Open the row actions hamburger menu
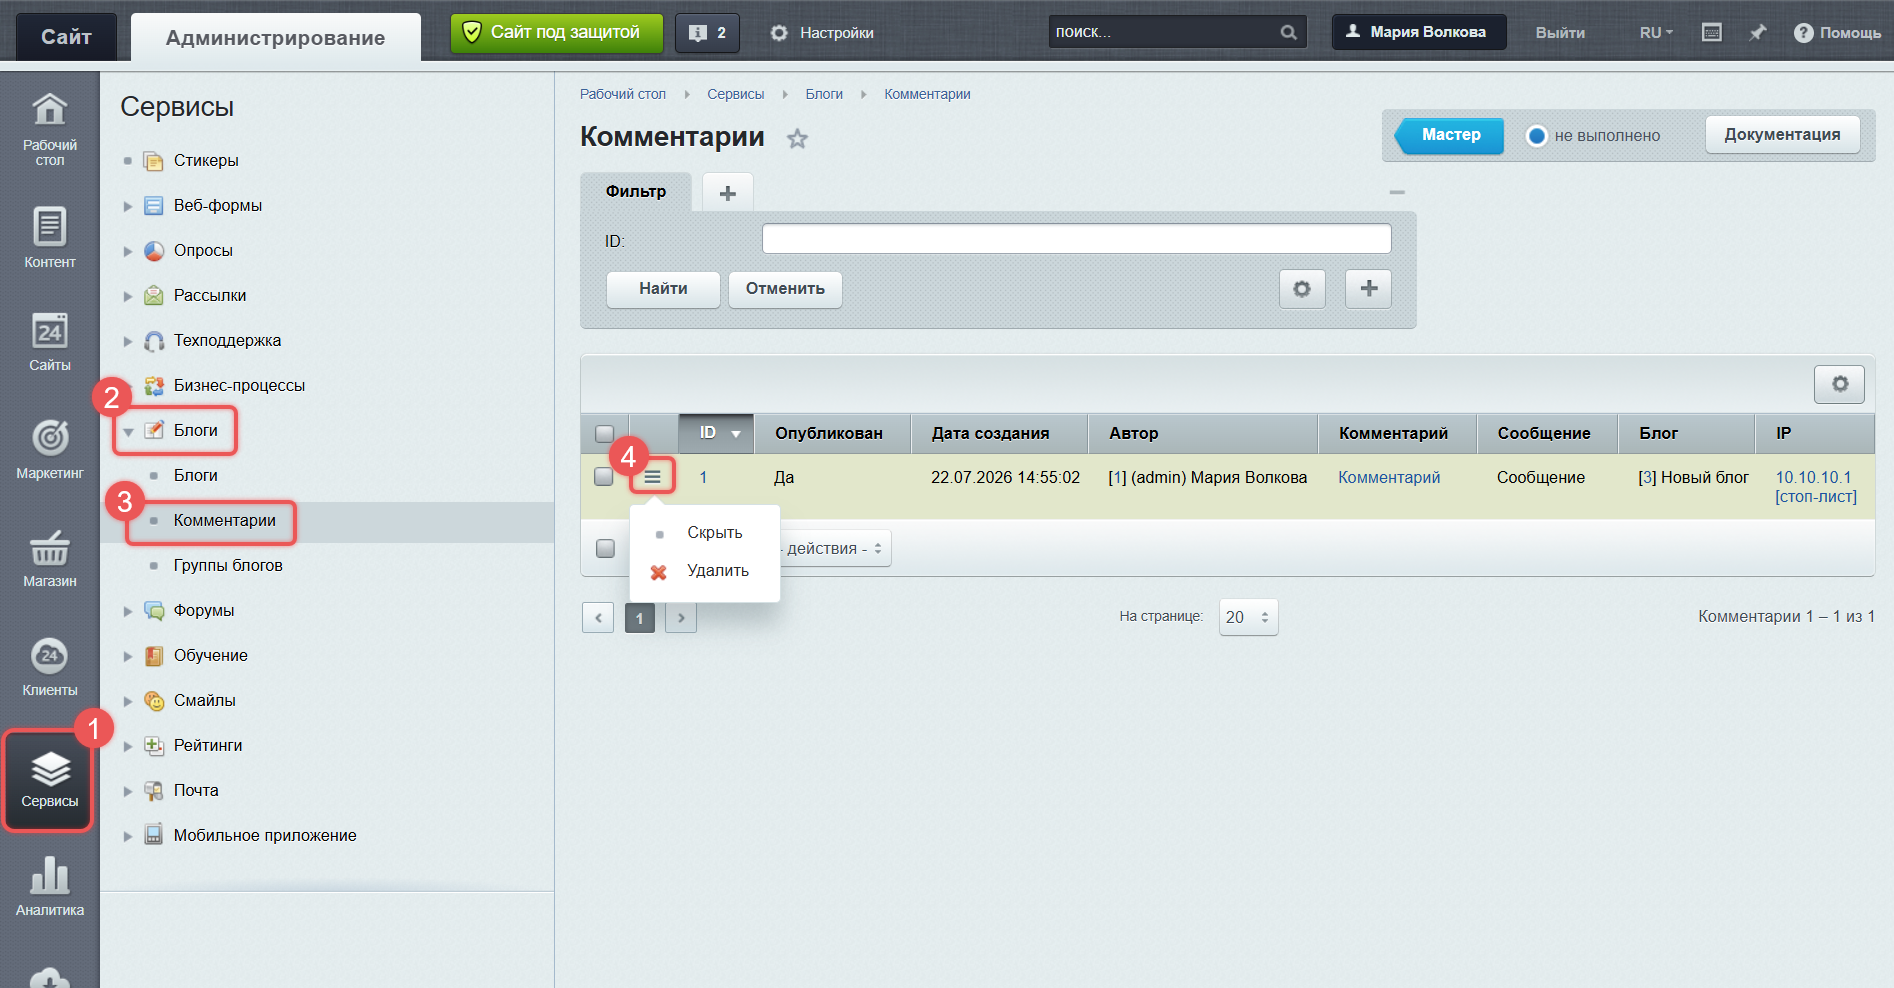Screen dimensions: 1894x988 [653, 477]
